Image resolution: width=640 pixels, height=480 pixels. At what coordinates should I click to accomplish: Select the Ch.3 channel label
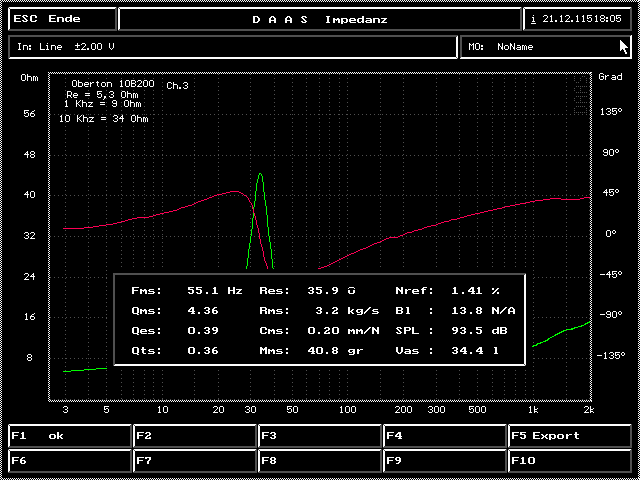pyautogui.click(x=178, y=86)
